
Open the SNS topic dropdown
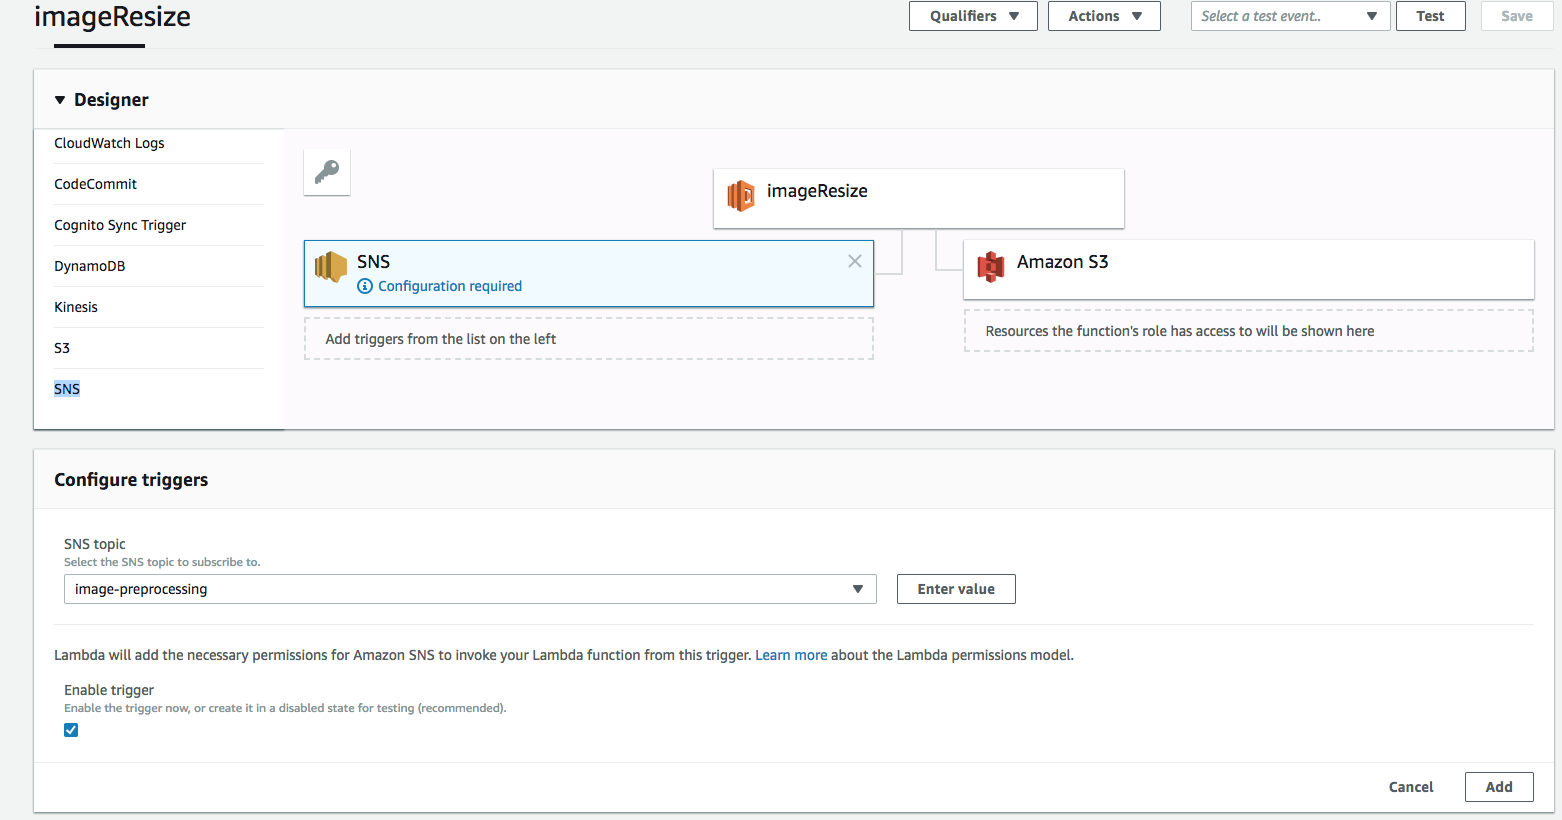pos(470,589)
